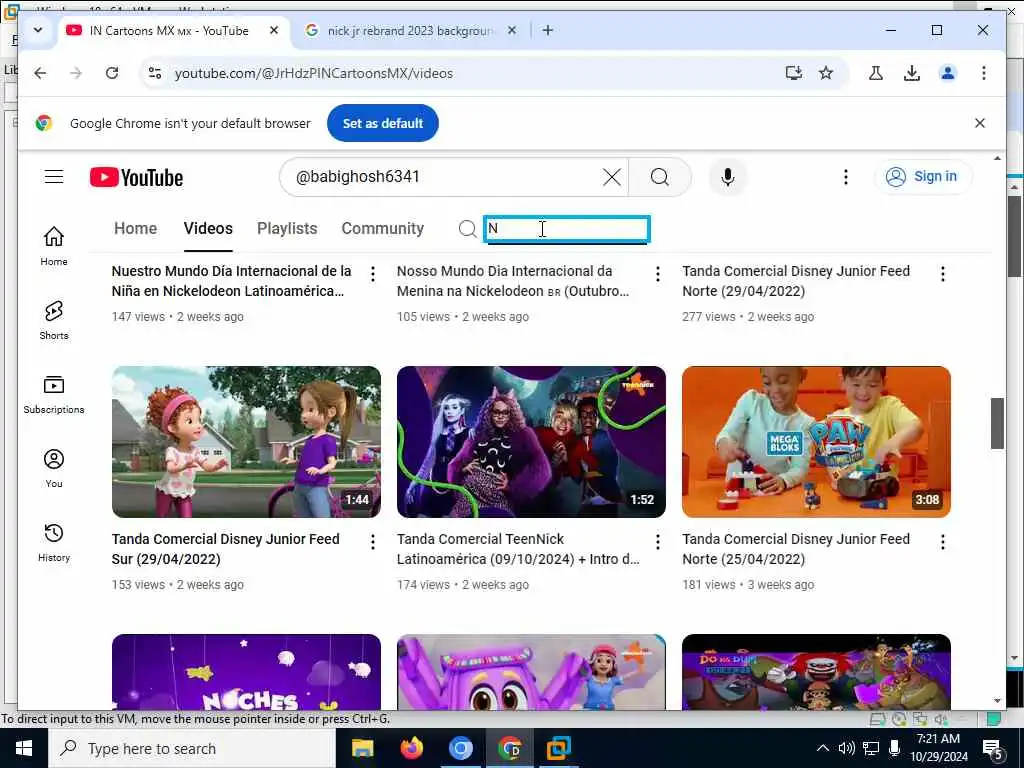Open File Explorer from the taskbar
The width and height of the screenshot is (1024, 768).
coord(362,748)
